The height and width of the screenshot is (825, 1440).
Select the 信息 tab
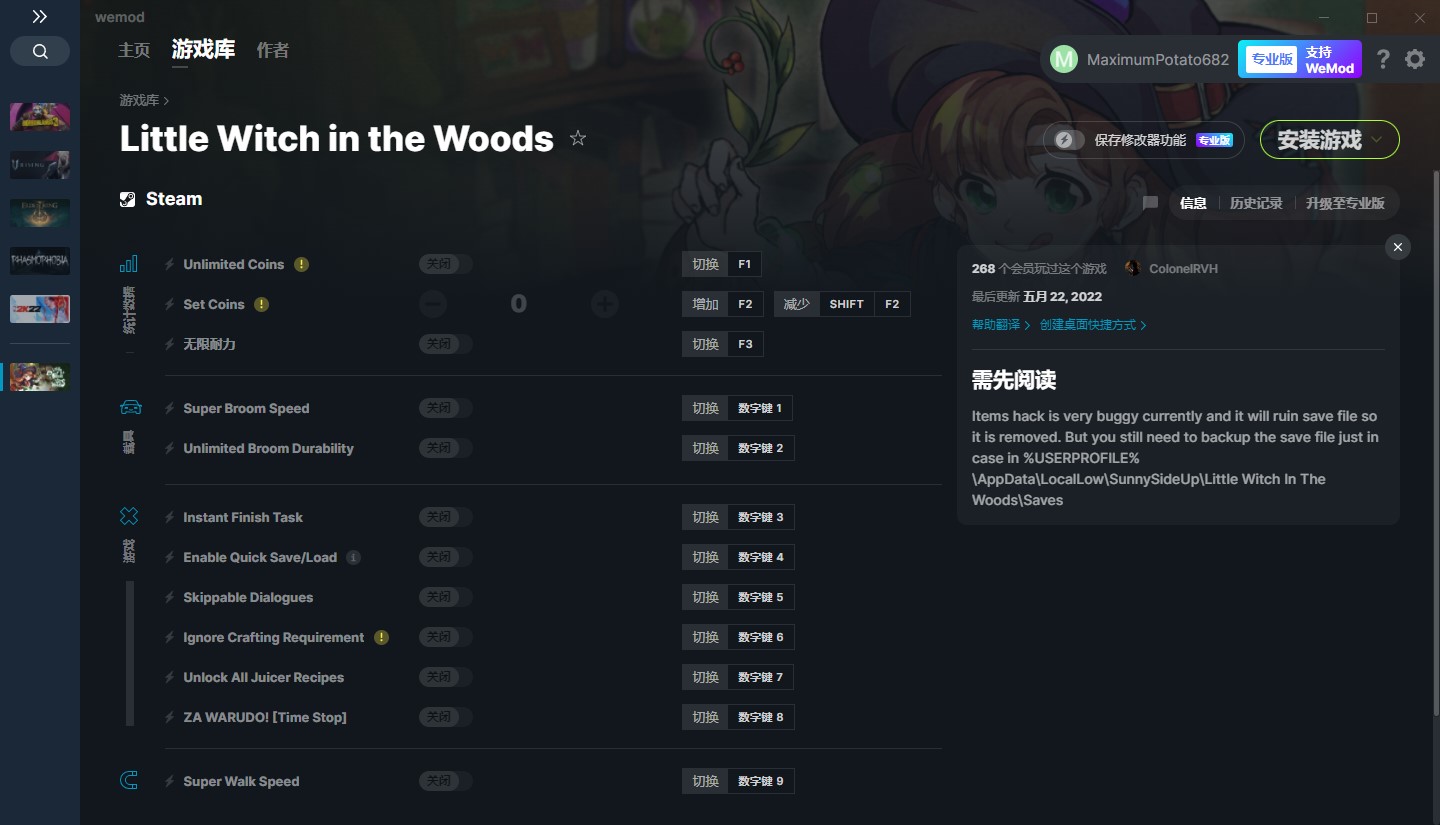coord(1193,203)
